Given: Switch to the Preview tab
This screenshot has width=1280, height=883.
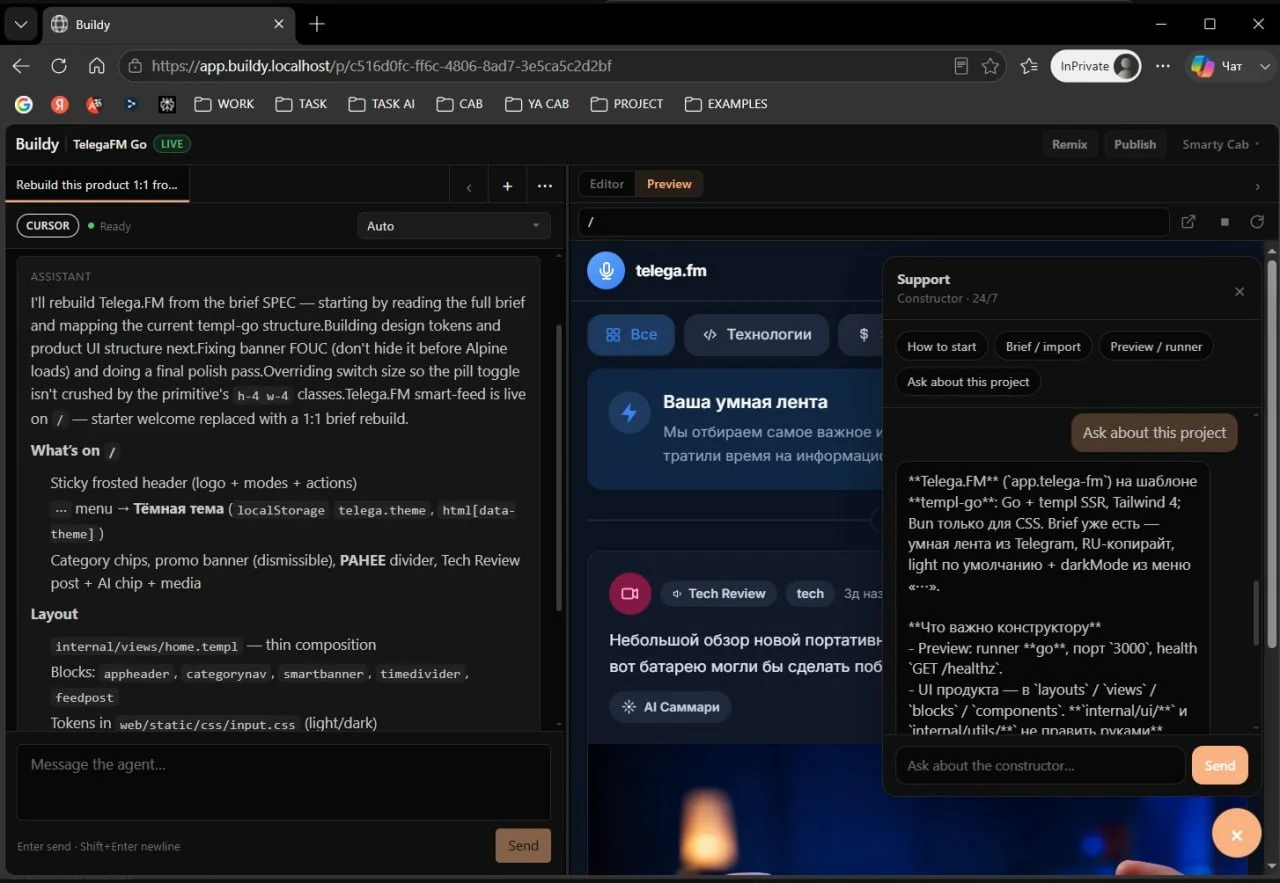Looking at the screenshot, I should pos(669,184).
